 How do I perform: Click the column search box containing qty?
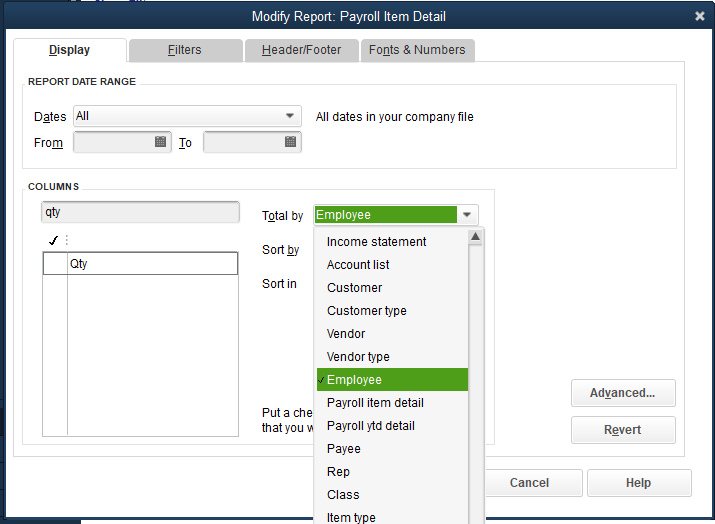click(140, 212)
